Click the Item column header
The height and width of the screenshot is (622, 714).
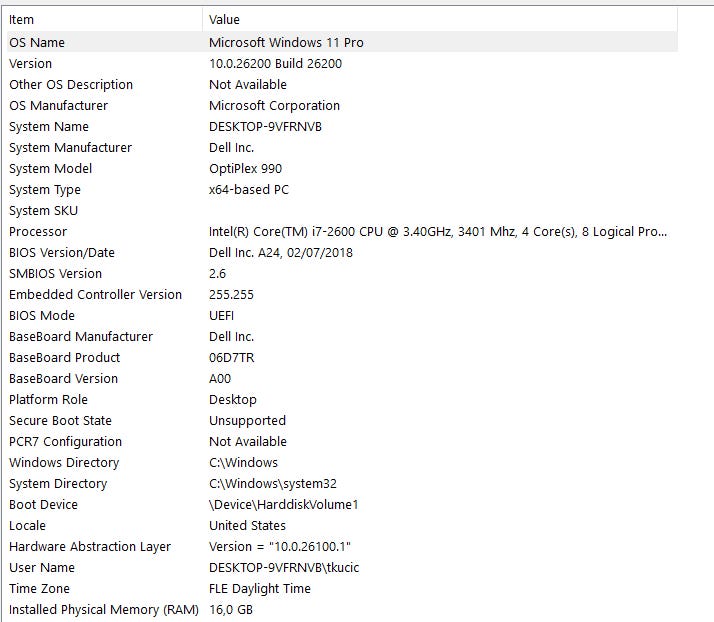[104, 20]
